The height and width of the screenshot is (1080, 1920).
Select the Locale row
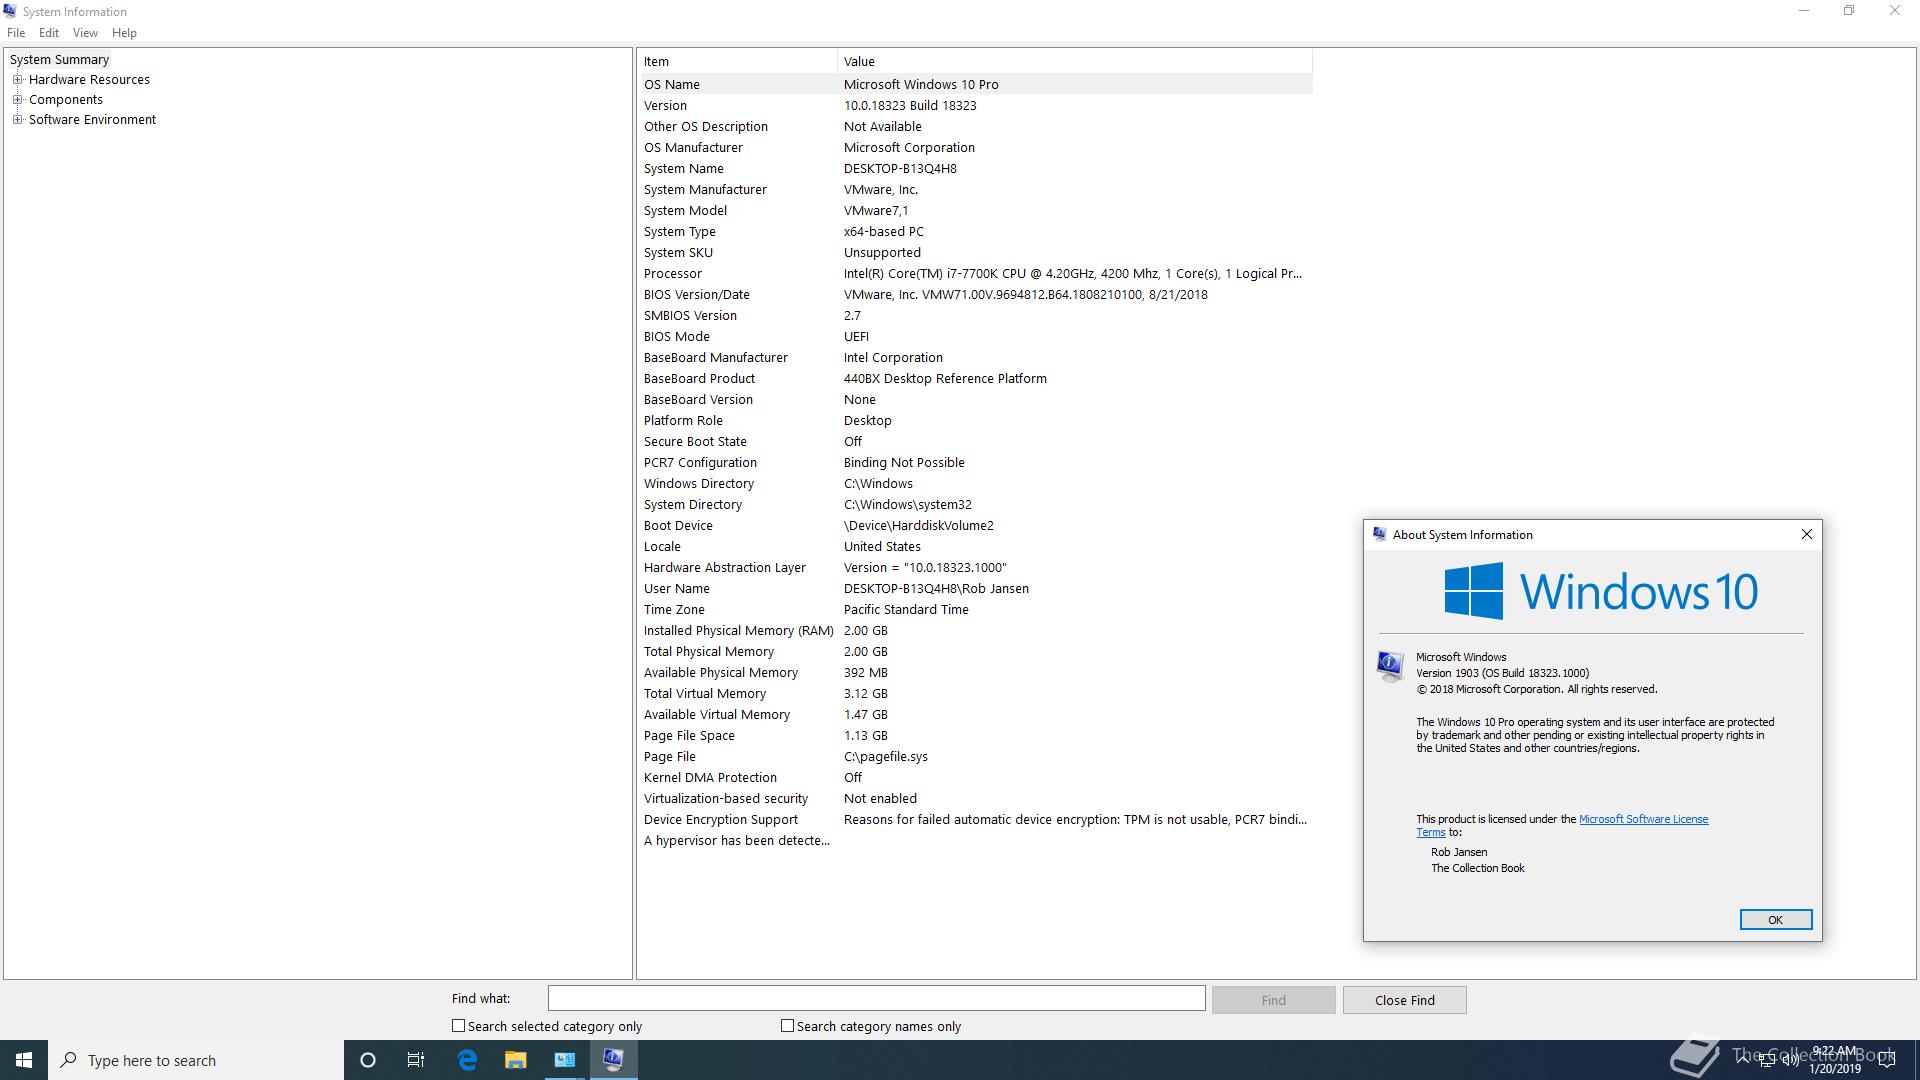coord(976,546)
